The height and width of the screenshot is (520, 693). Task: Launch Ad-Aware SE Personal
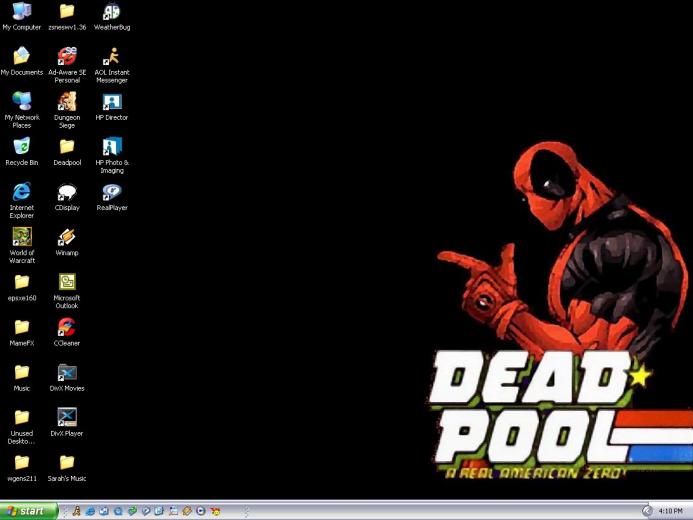click(x=67, y=65)
